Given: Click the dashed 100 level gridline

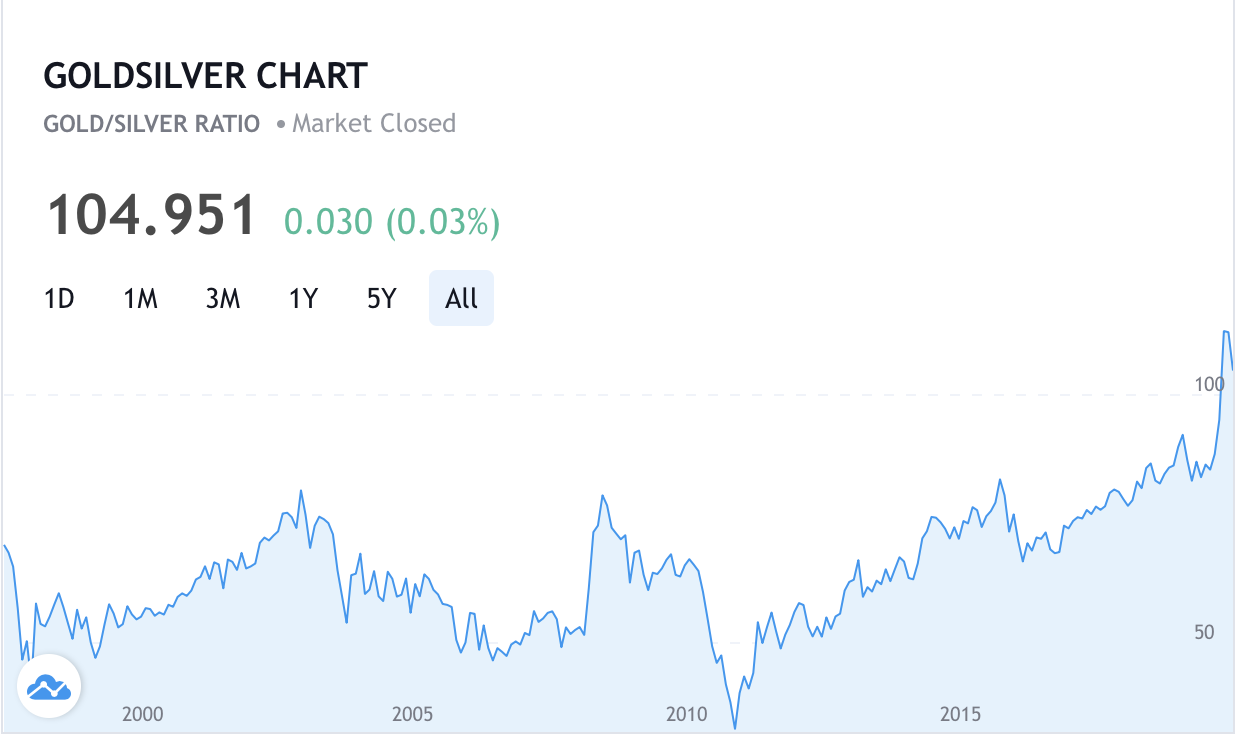Looking at the screenshot, I should point(600,396).
